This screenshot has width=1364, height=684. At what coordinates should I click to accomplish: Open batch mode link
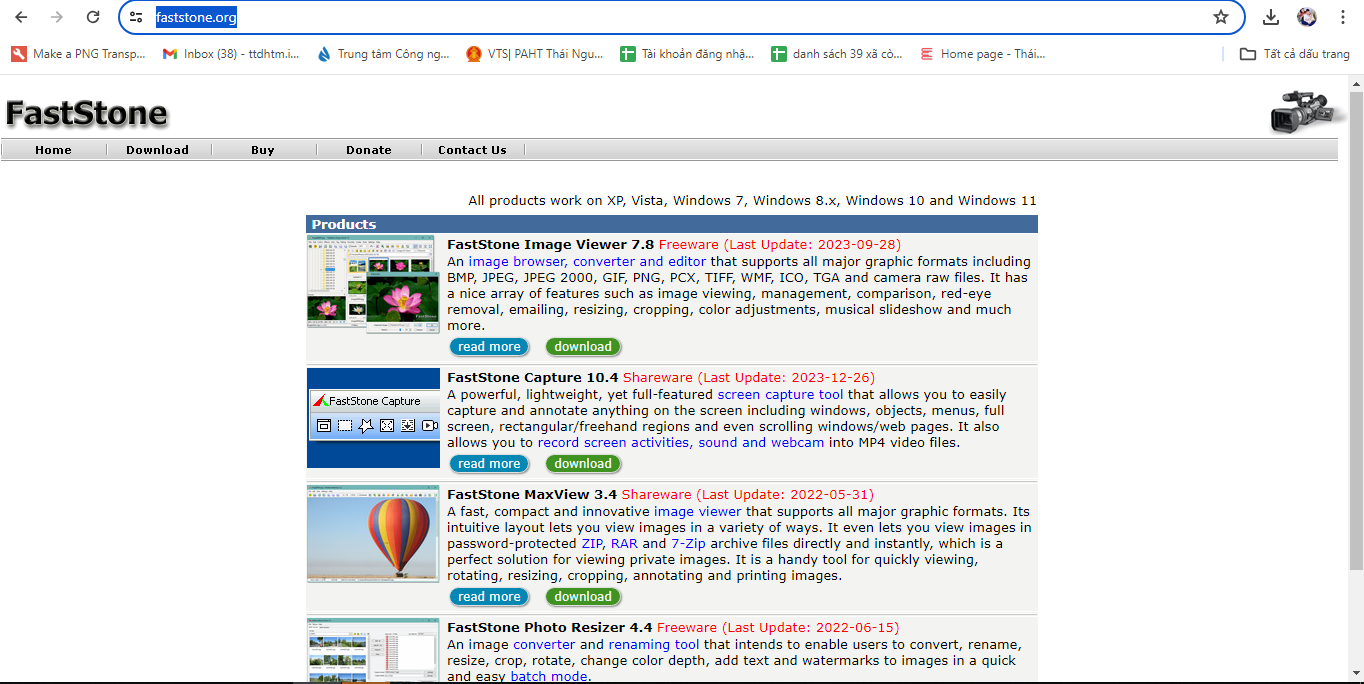549,677
